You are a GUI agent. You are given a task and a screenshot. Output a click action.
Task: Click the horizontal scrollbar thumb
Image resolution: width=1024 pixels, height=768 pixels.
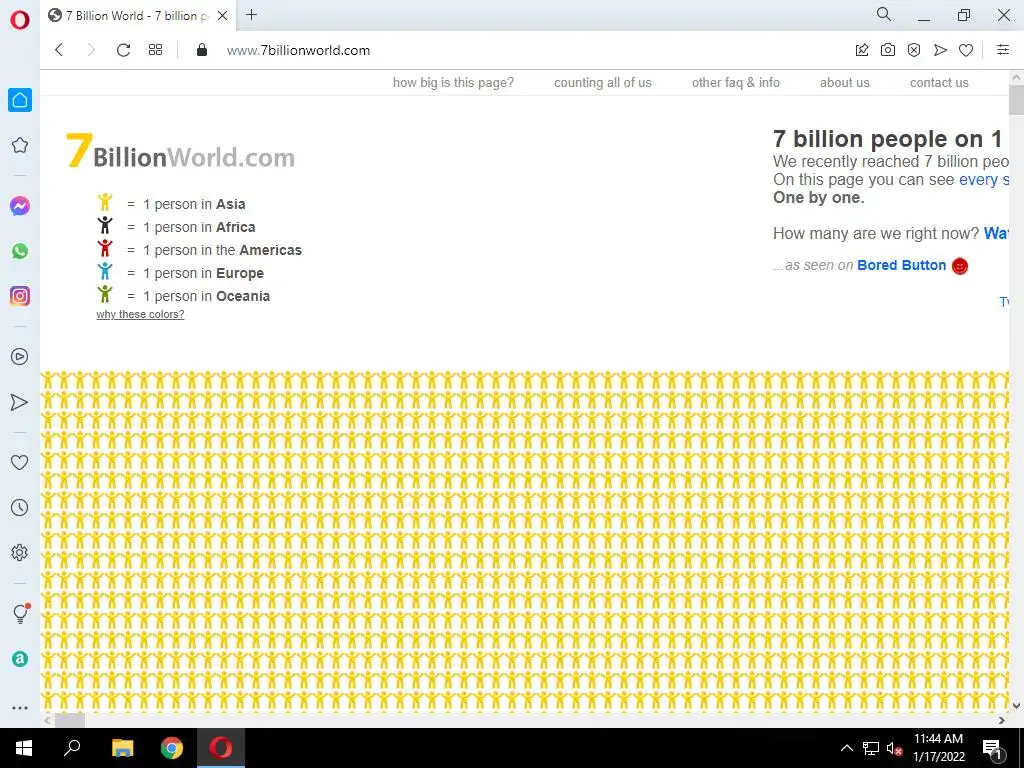click(69, 720)
